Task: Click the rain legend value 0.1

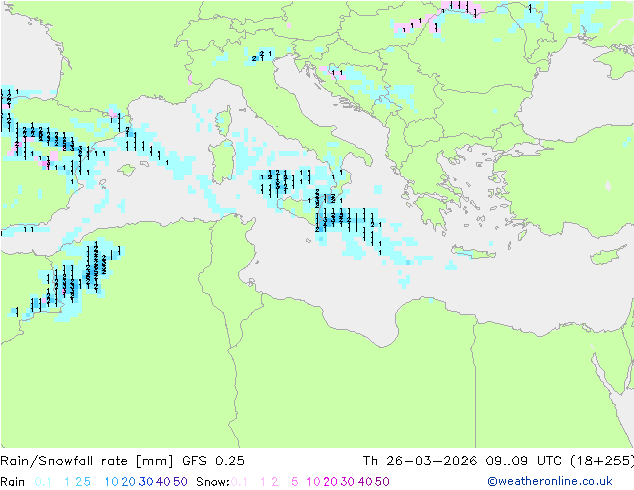Action: coord(43,482)
